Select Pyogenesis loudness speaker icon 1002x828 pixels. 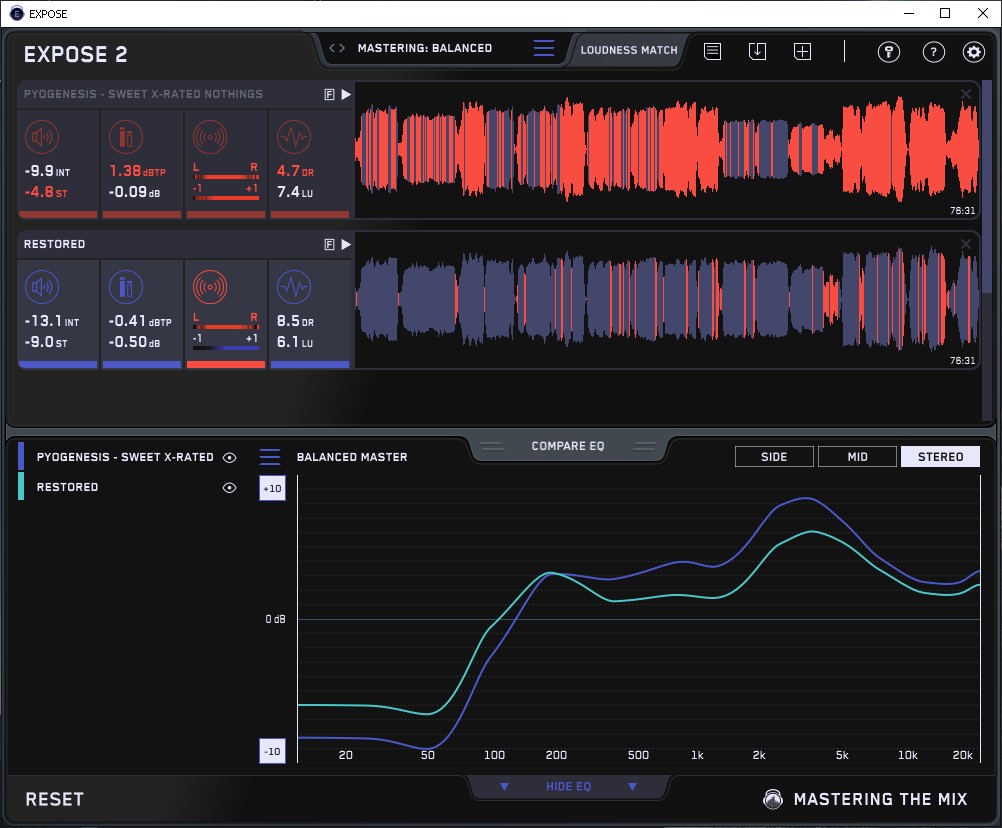[x=42, y=137]
